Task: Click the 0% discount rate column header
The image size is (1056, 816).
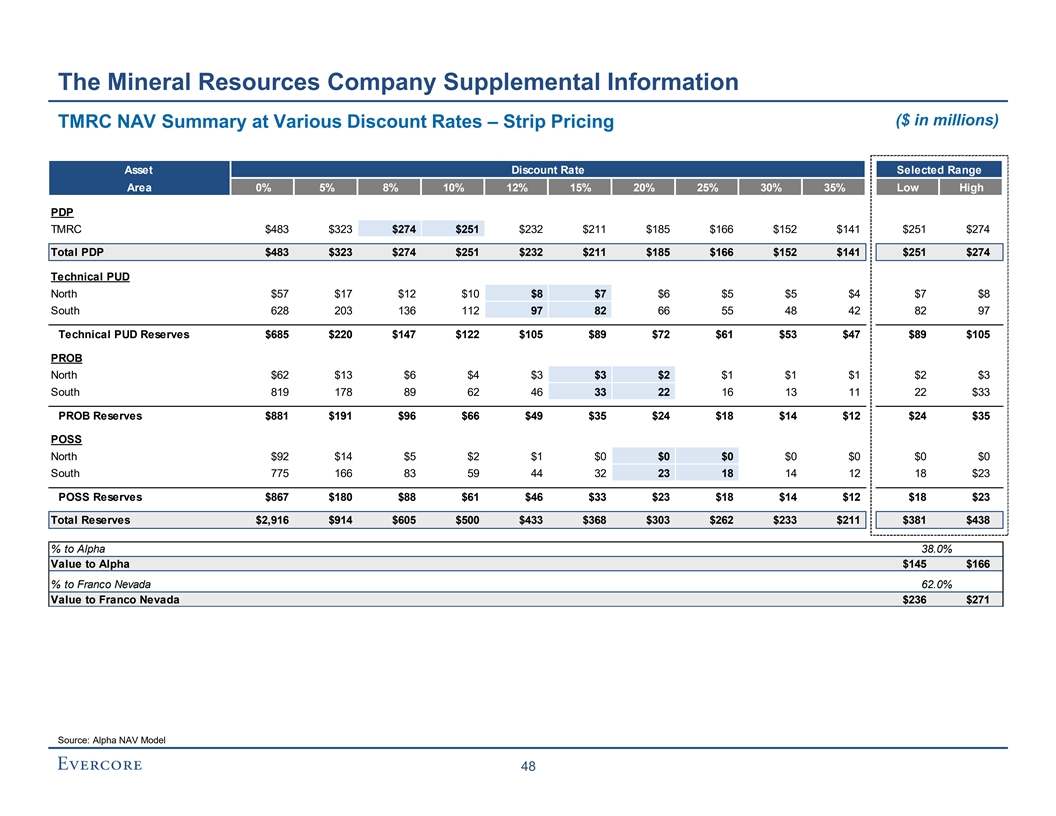Action: [263, 188]
